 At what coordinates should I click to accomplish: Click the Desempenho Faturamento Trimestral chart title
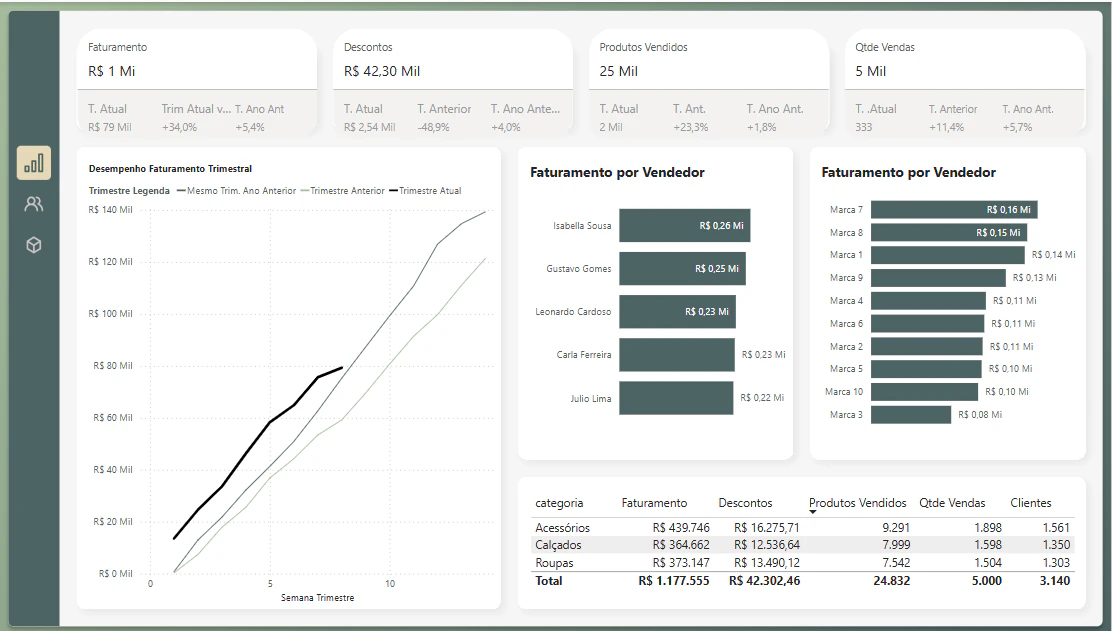coord(170,169)
